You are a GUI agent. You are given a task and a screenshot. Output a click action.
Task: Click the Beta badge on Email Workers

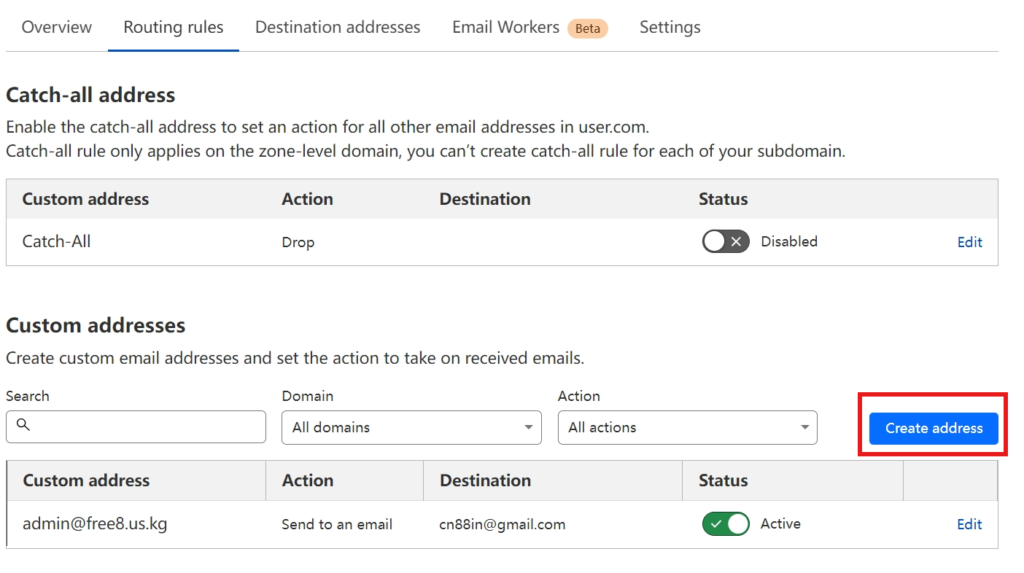(x=587, y=28)
